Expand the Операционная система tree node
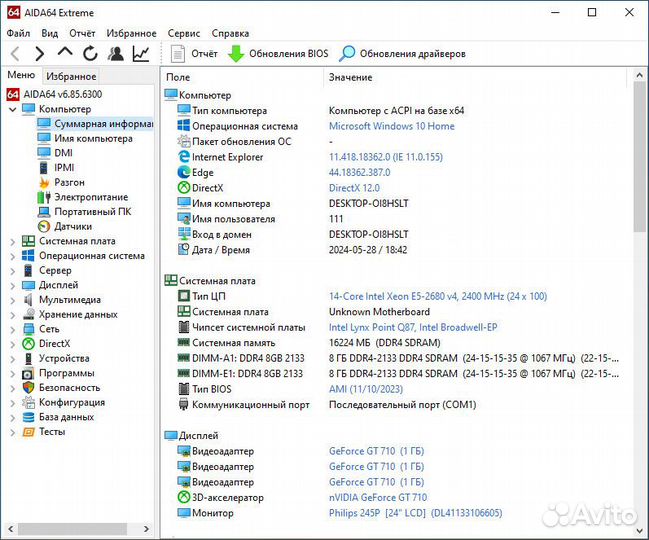Screen dimensions: 649x540 click(x=12, y=256)
